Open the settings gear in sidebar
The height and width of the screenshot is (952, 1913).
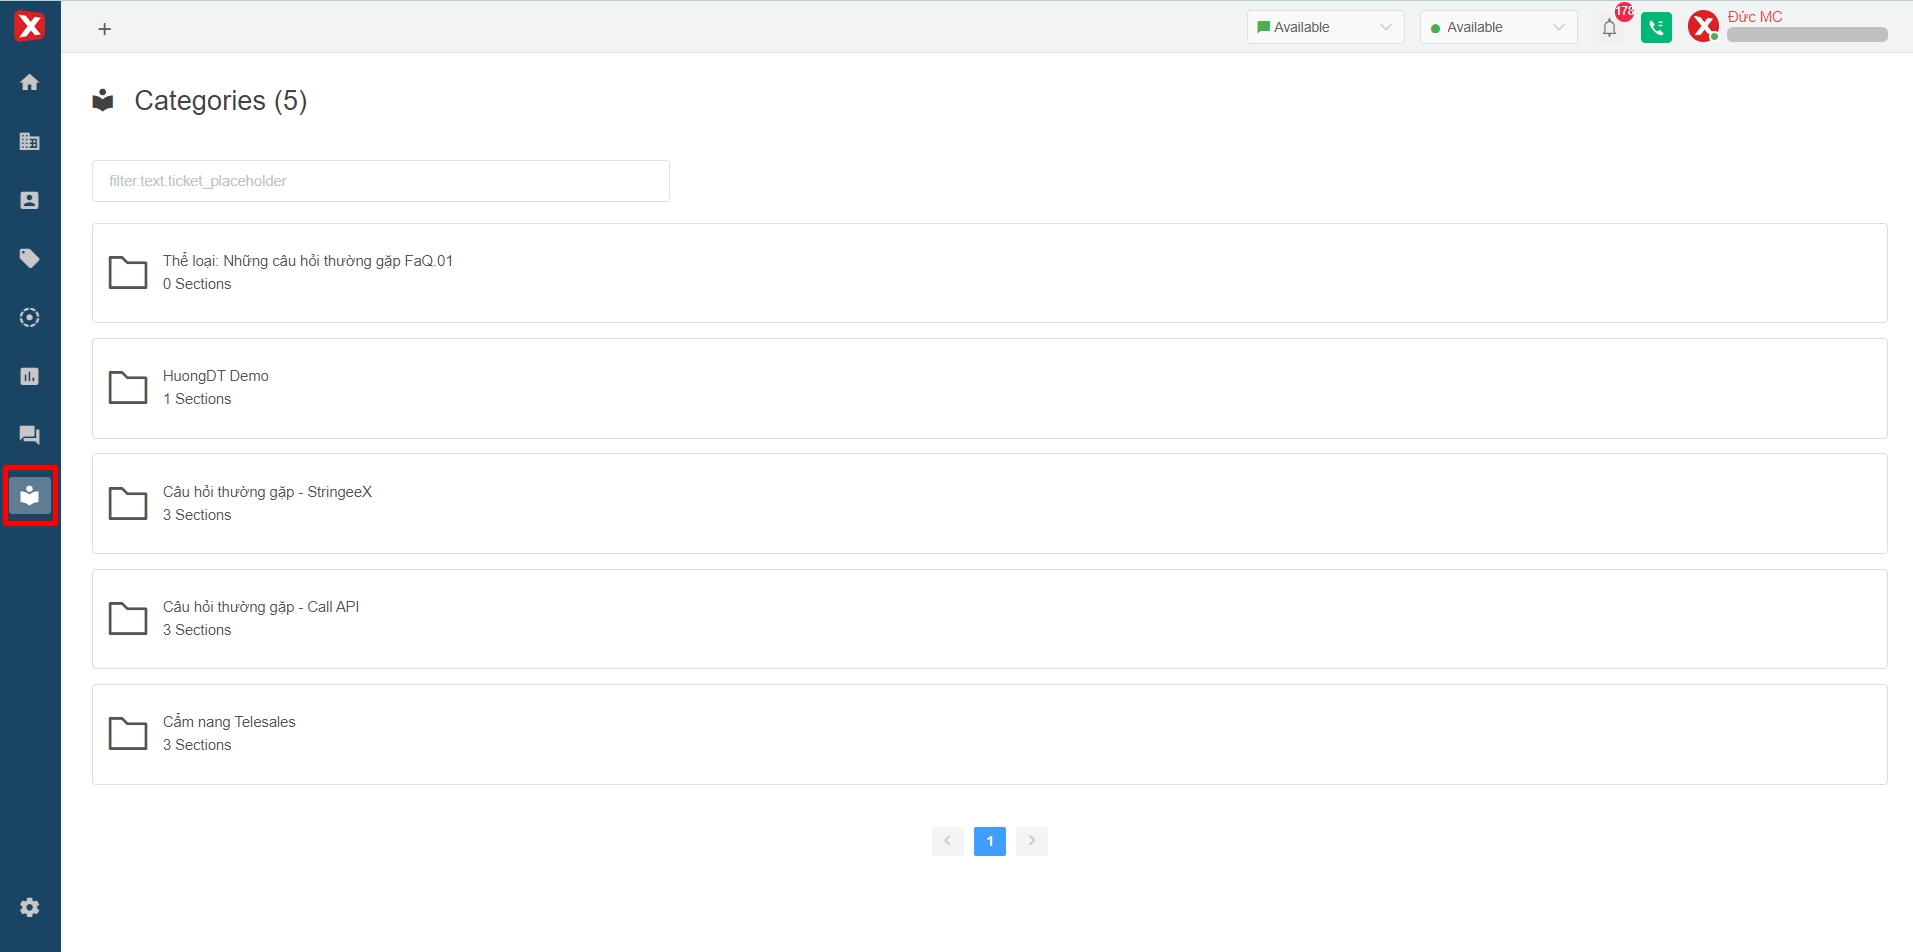30,907
